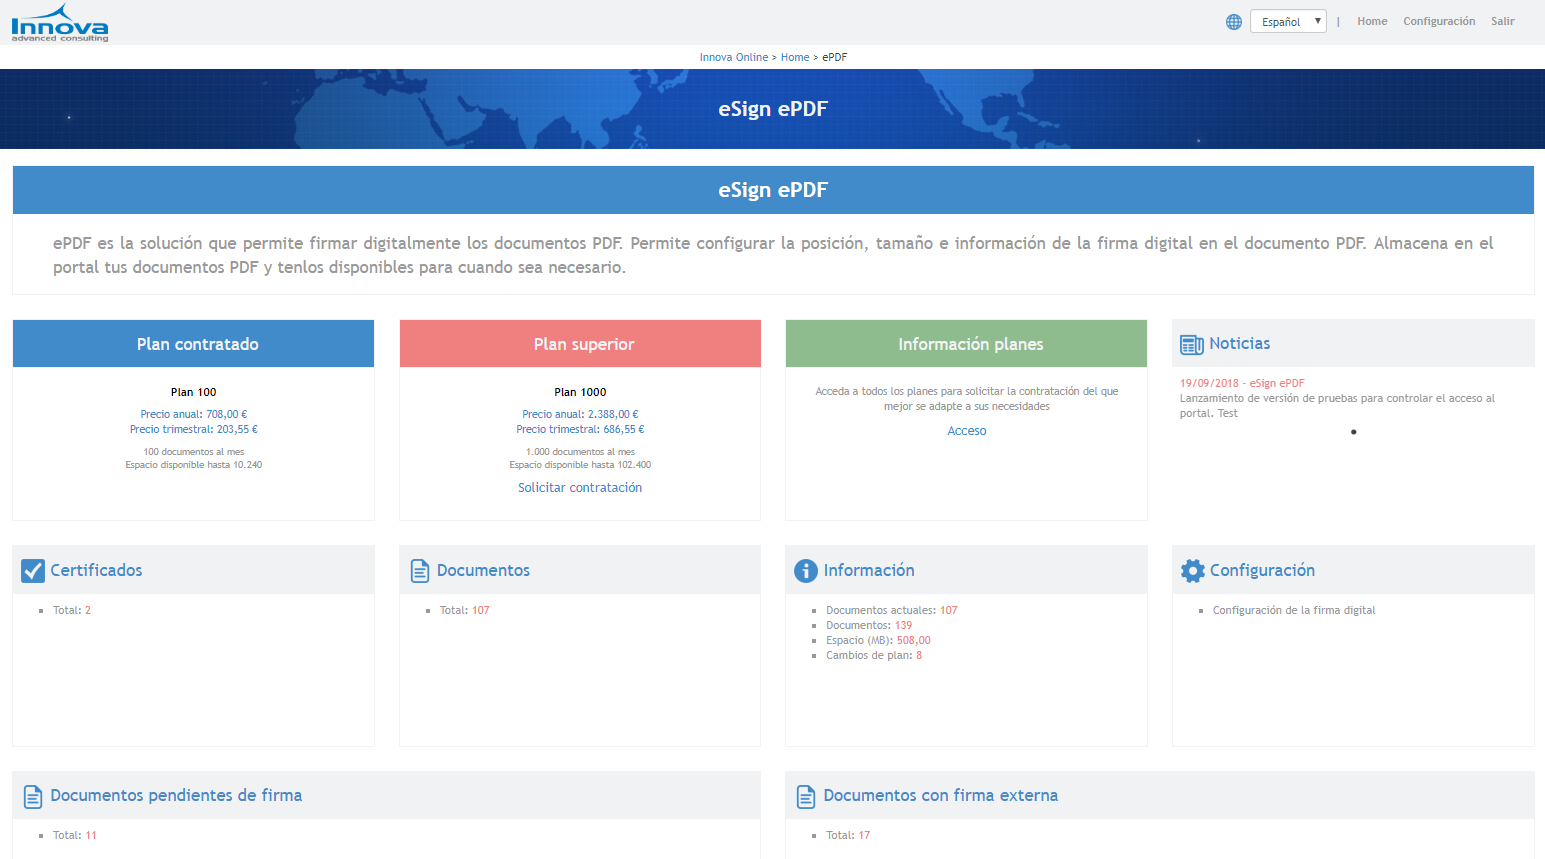1545x859 pixels.
Task: Click the Acceso link for plans
Action: coord(967,431)
